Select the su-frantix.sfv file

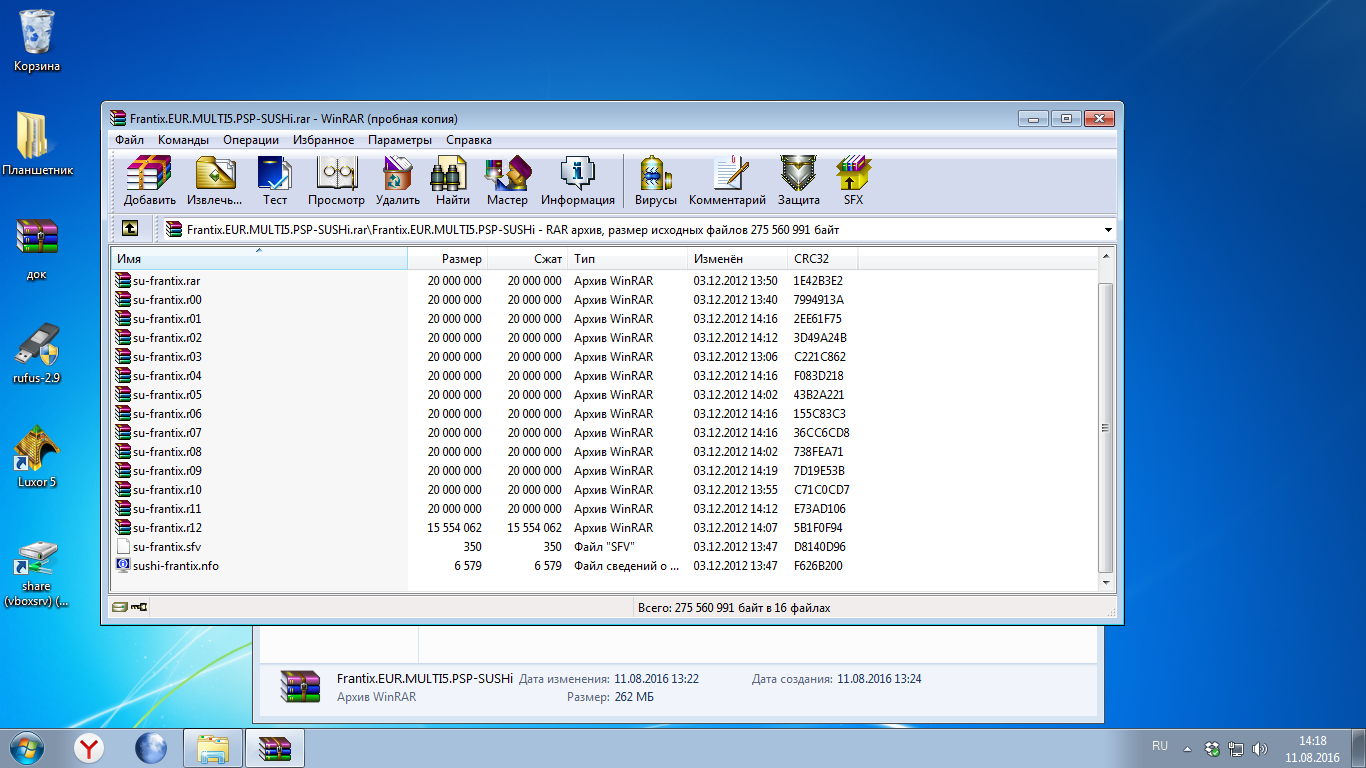(166, 547)
